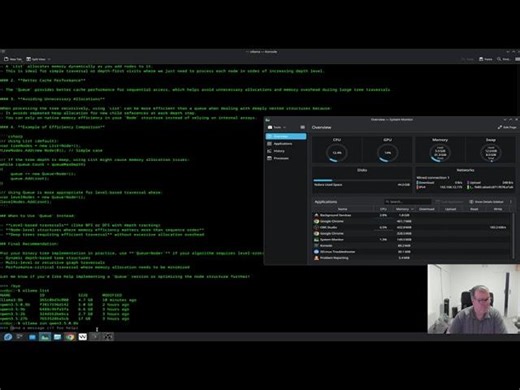Switch to History page in System Monitor sidebar
This screenshot has height=390, width=520.
click(x=286, y=151)
